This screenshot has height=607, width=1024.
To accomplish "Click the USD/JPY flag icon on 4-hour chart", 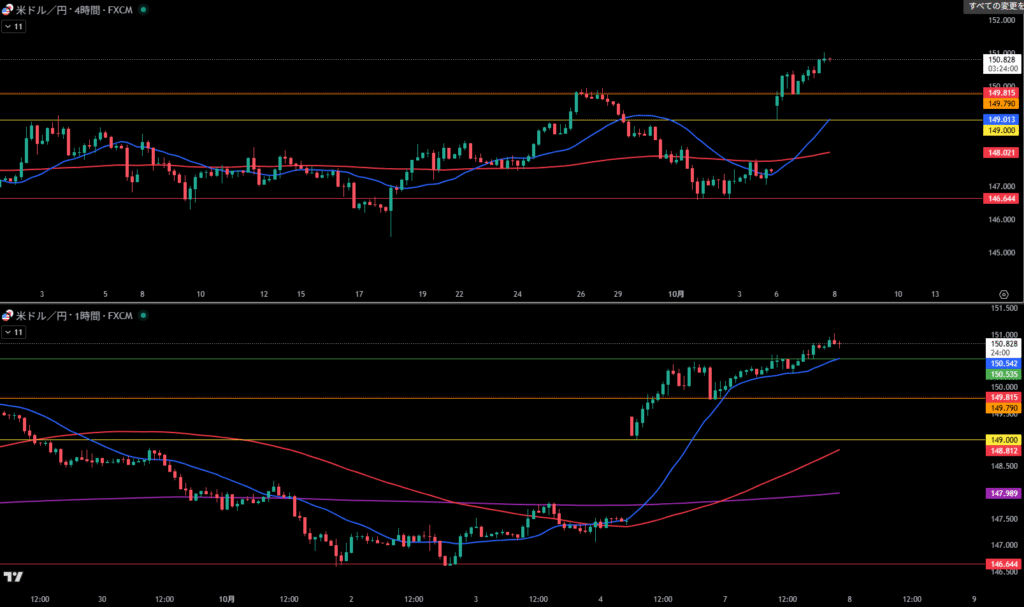I will pos(8,9).
